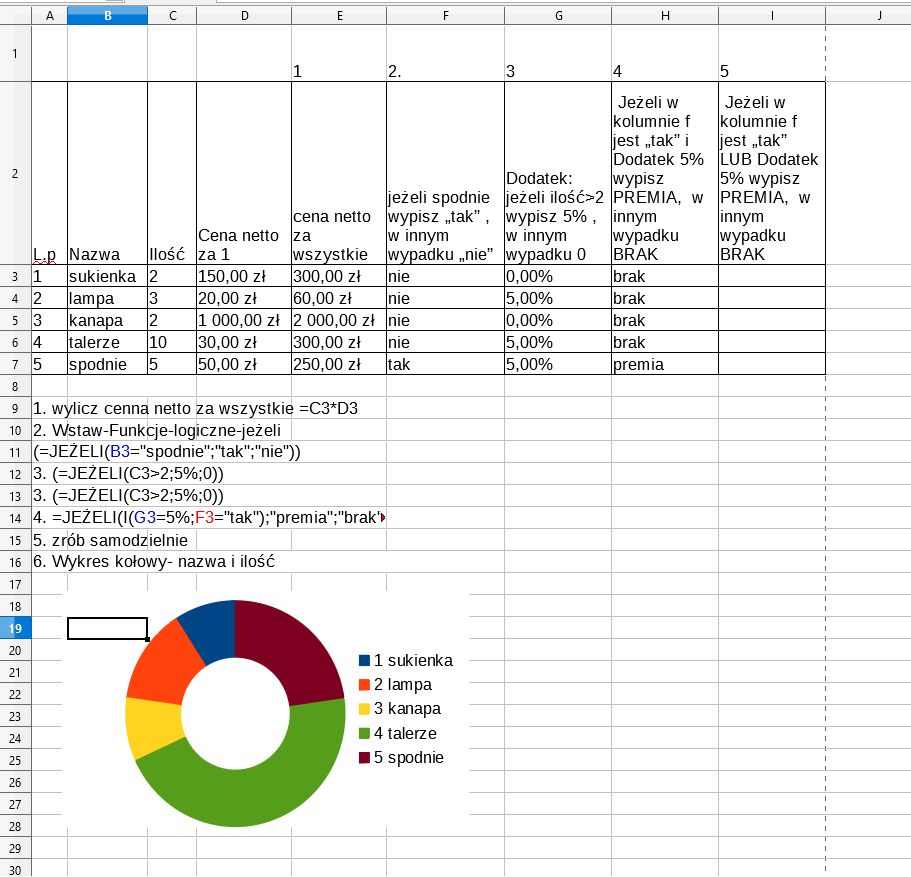The image size is (911, 877).
Task: Select column H header
Action: [x=664, y=15]
